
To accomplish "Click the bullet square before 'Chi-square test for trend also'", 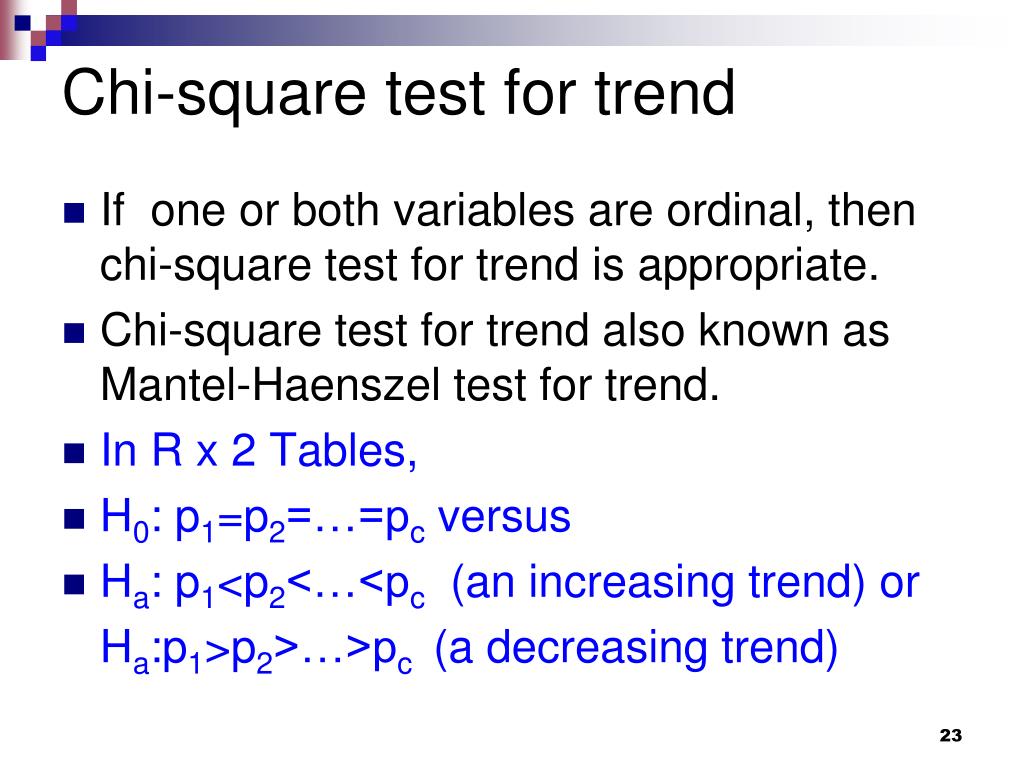I will pyautogui.click(x=74, y=333).
